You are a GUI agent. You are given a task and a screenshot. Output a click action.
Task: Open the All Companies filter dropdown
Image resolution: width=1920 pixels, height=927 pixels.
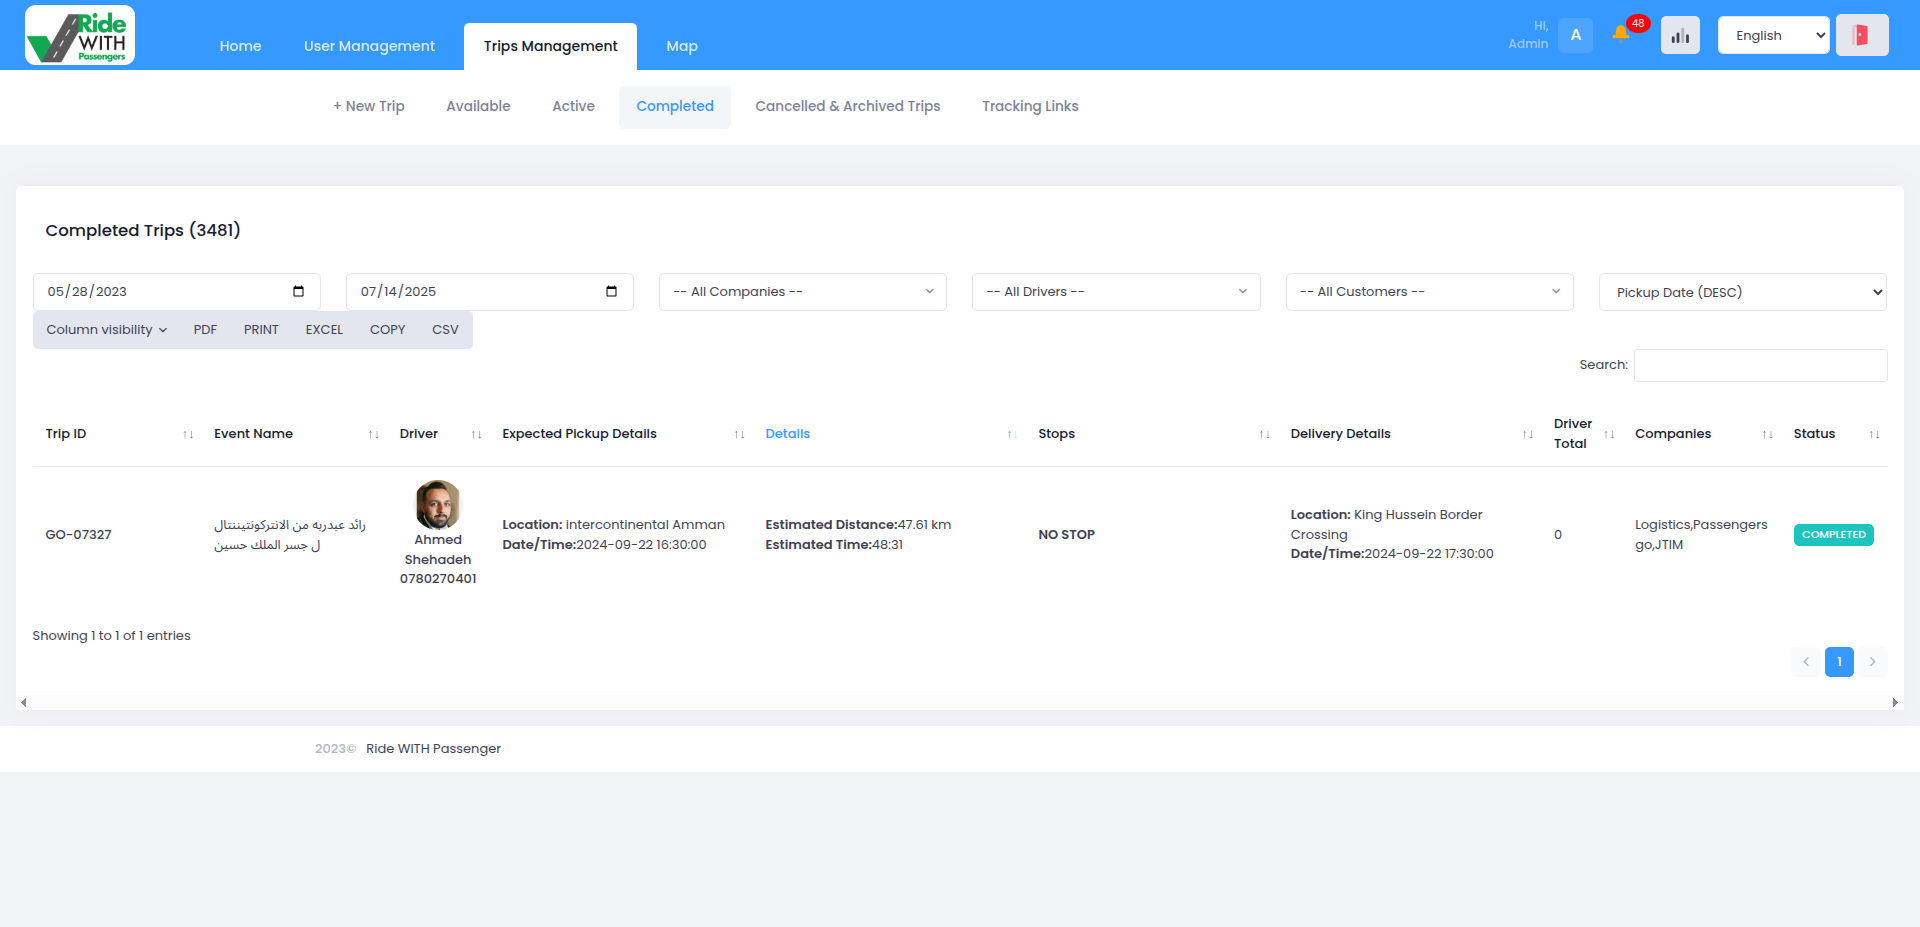pos(801,291)
